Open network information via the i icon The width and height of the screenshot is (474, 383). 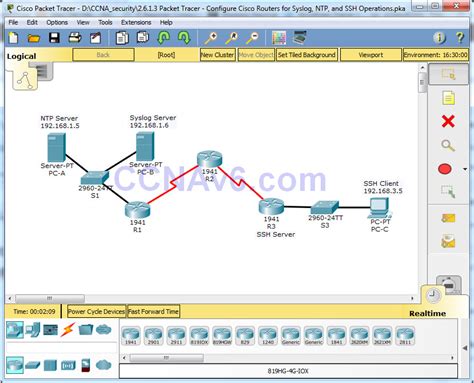(x=439, y=38)
